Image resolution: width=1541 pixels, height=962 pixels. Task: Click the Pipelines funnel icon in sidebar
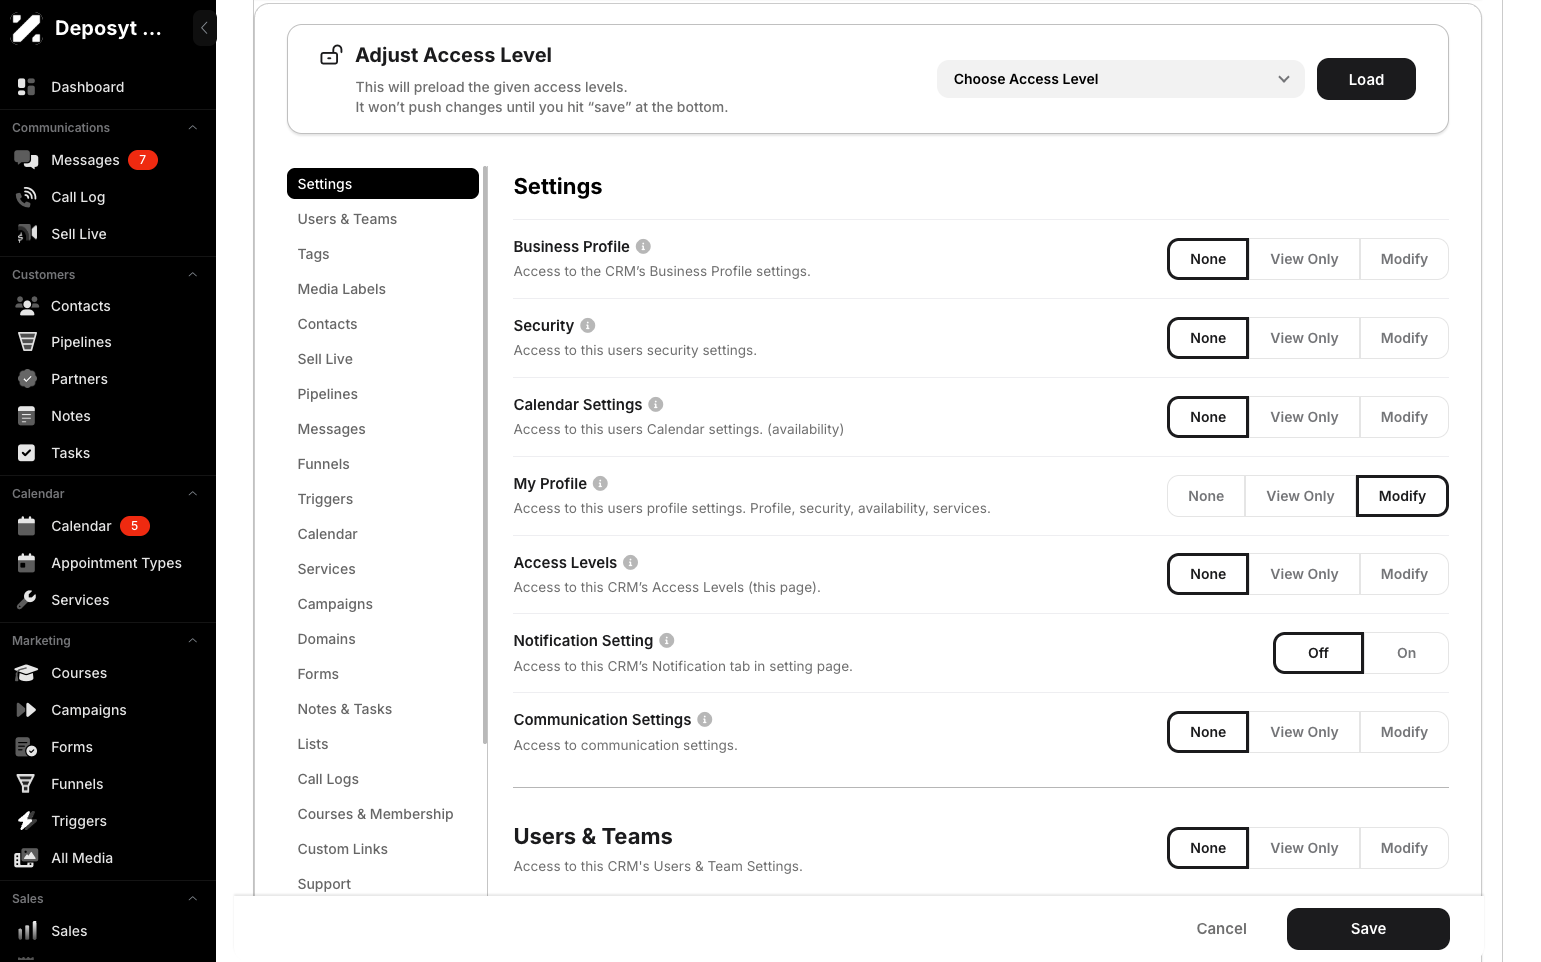pyautogui.click(x=27, y=342)
